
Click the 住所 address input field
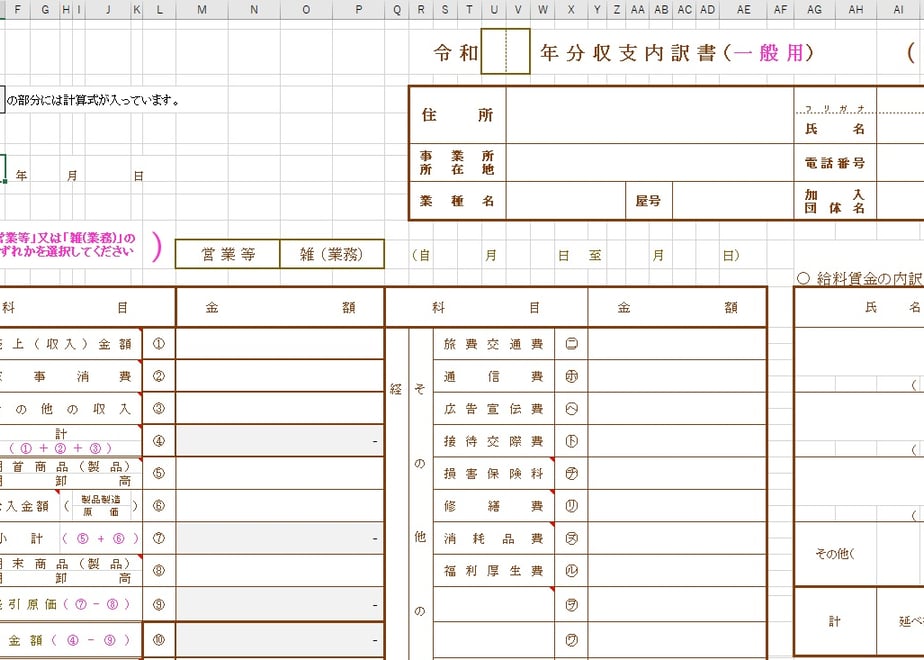(650, 115)
